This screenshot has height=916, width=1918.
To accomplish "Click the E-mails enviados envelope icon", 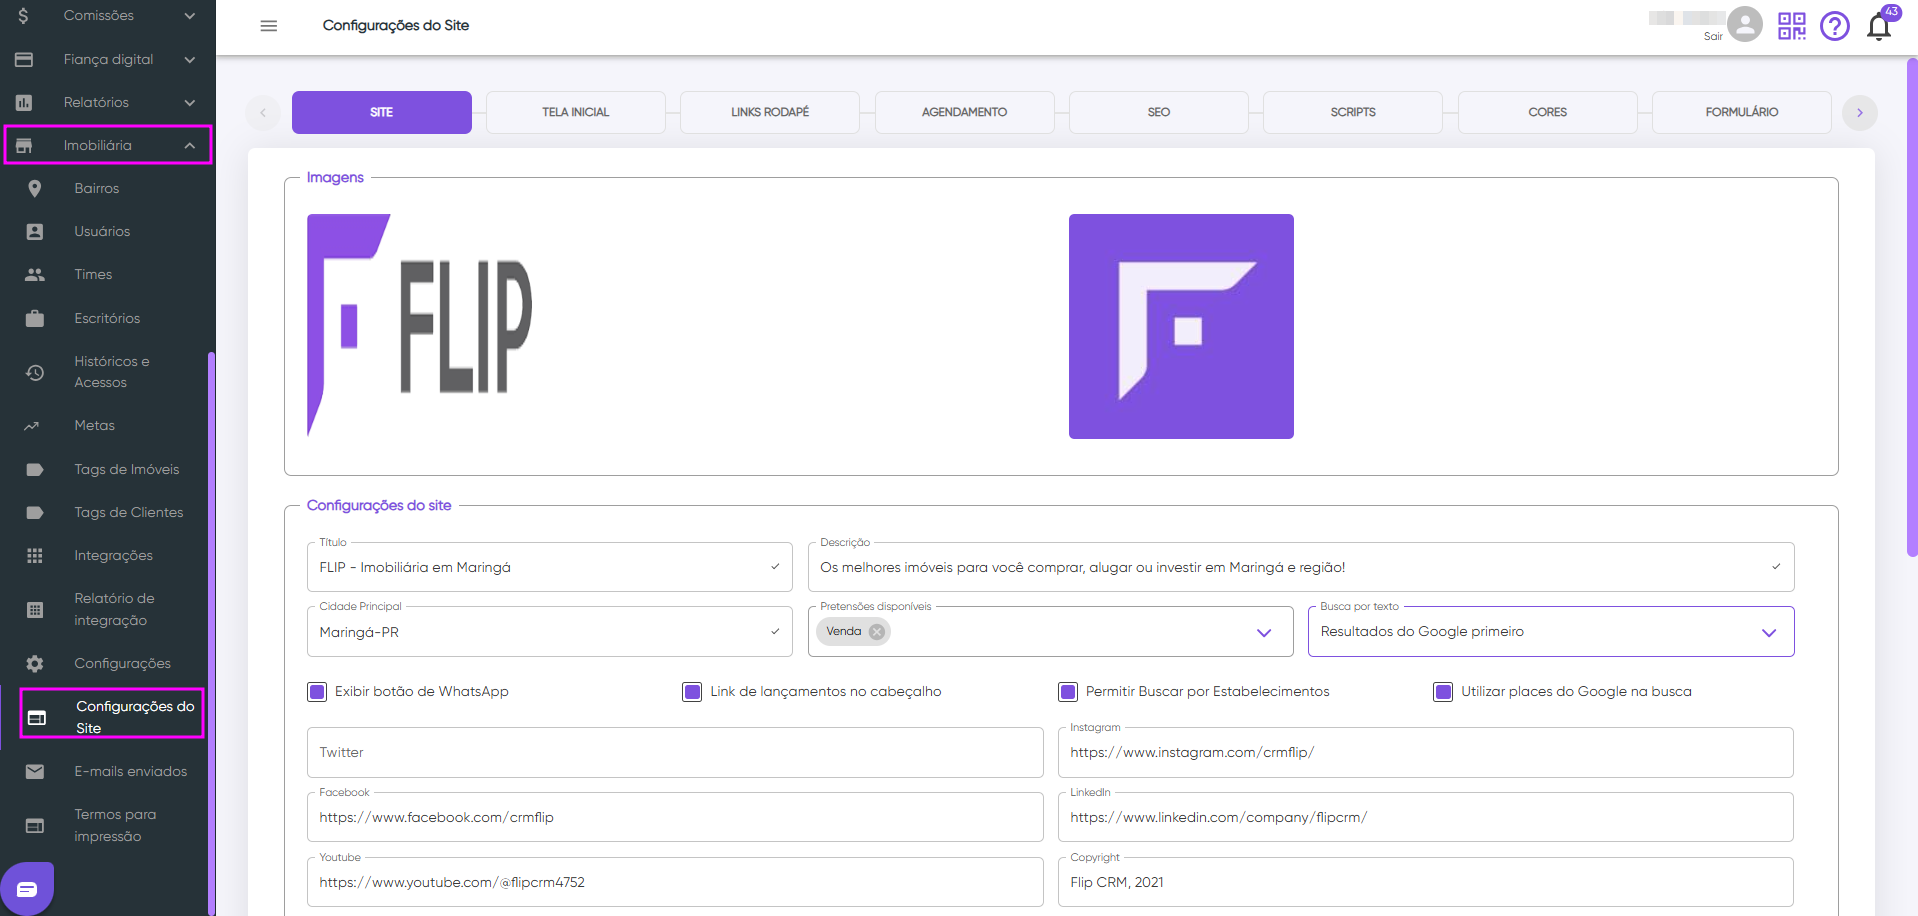I will (x=35, y=772).
